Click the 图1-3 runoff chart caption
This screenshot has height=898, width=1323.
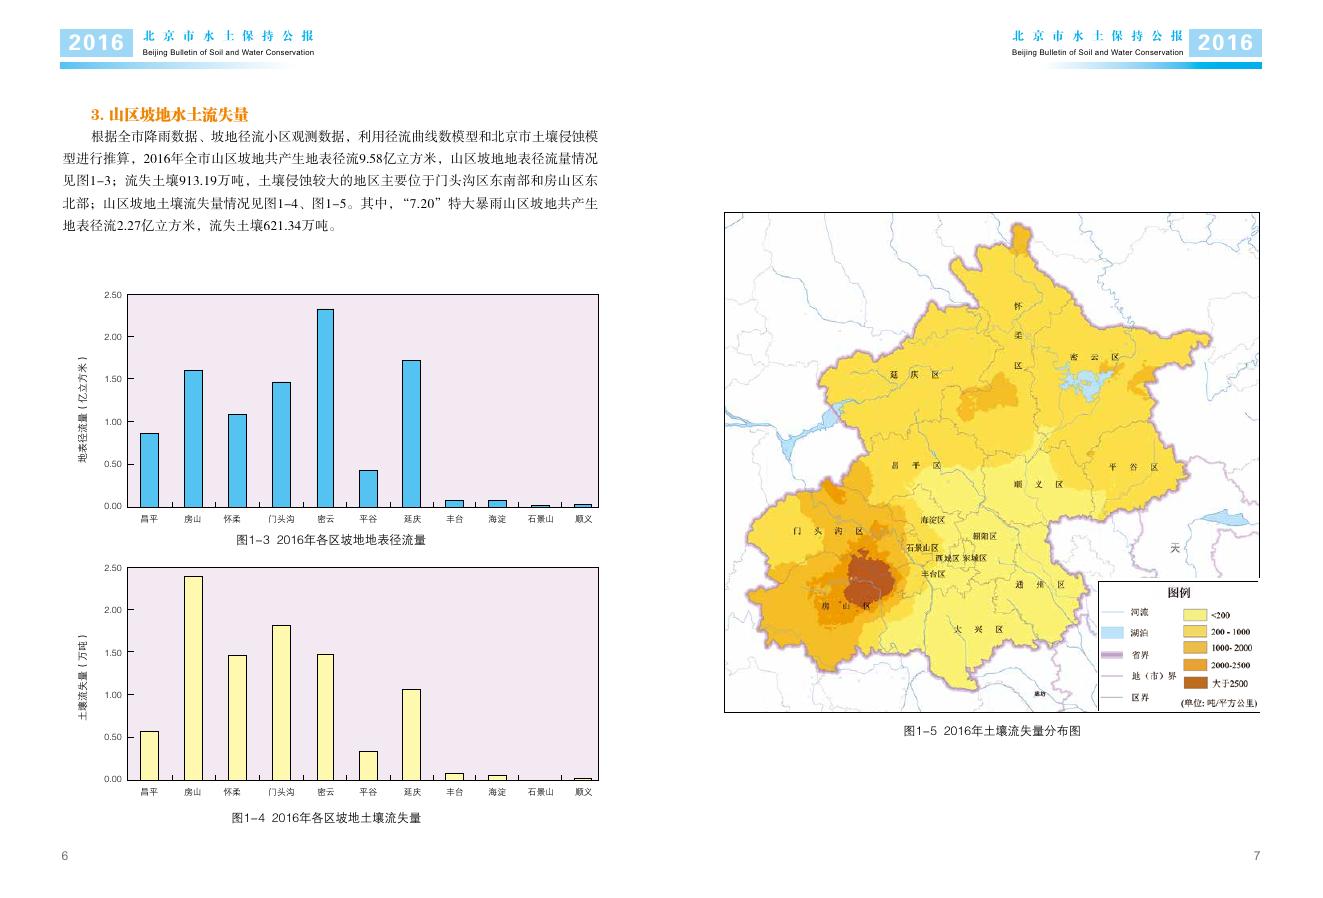click(330, 540)
